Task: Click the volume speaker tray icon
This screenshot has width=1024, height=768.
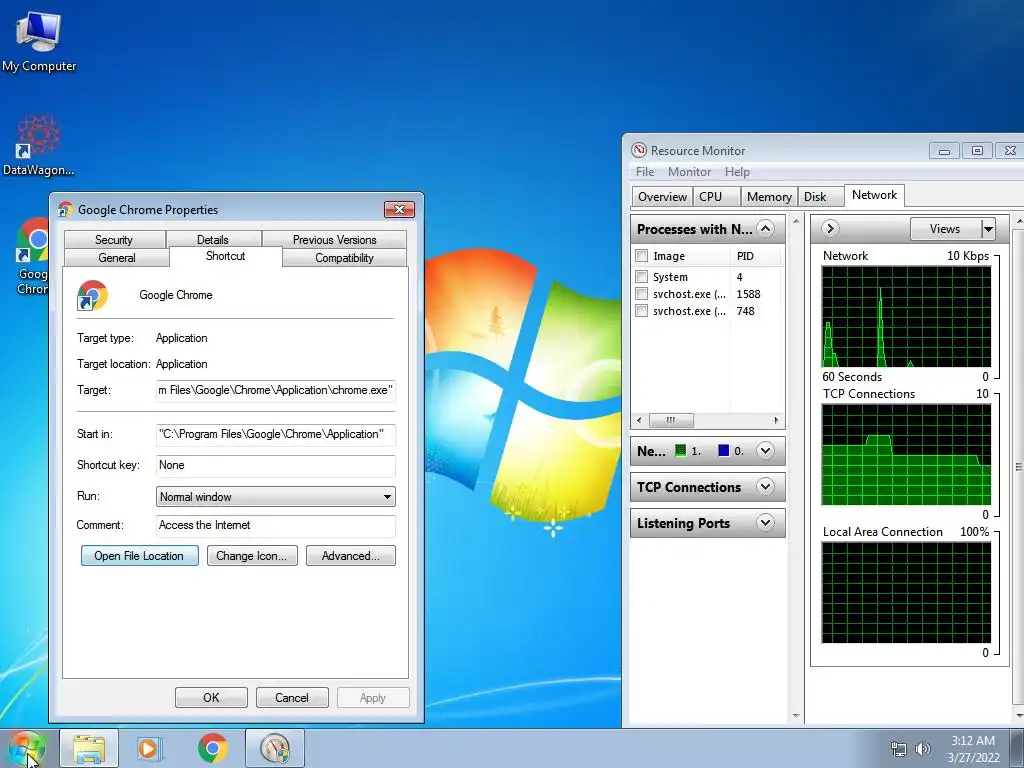Action: pos(922,749)
